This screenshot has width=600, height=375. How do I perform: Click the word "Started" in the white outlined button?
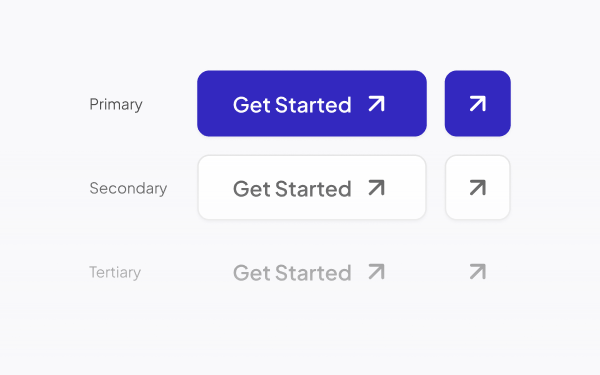click(313, 189)
